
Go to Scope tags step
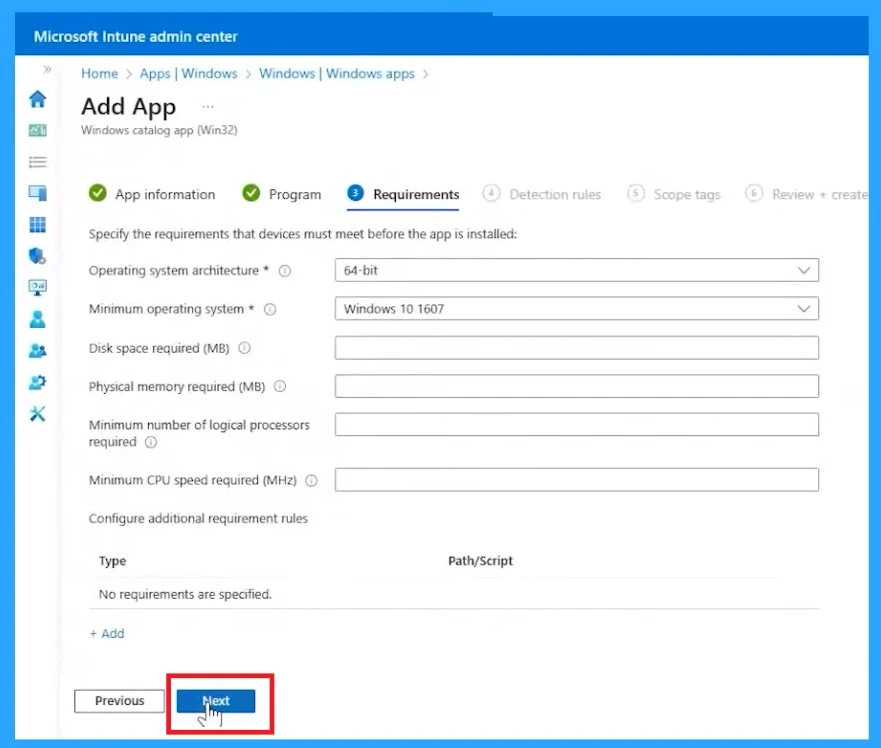(674, 194)
